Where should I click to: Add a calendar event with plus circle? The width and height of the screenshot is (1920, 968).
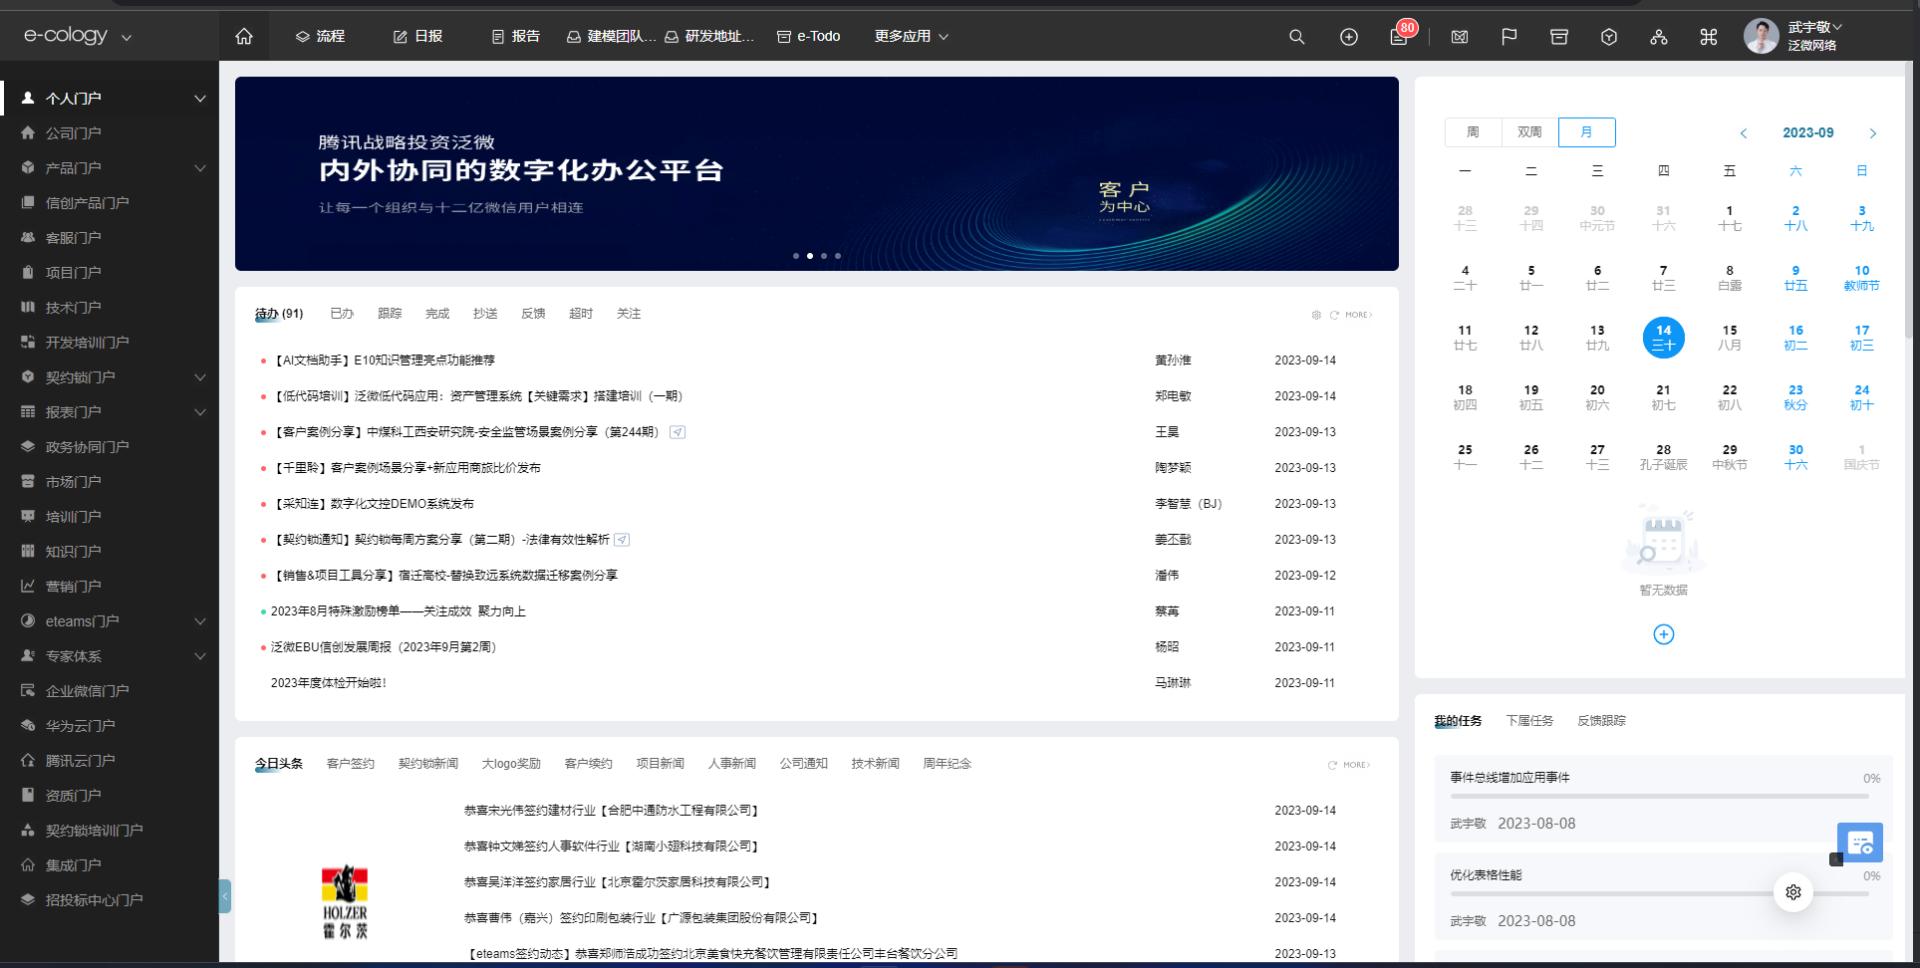click(x=1664, y=634)
